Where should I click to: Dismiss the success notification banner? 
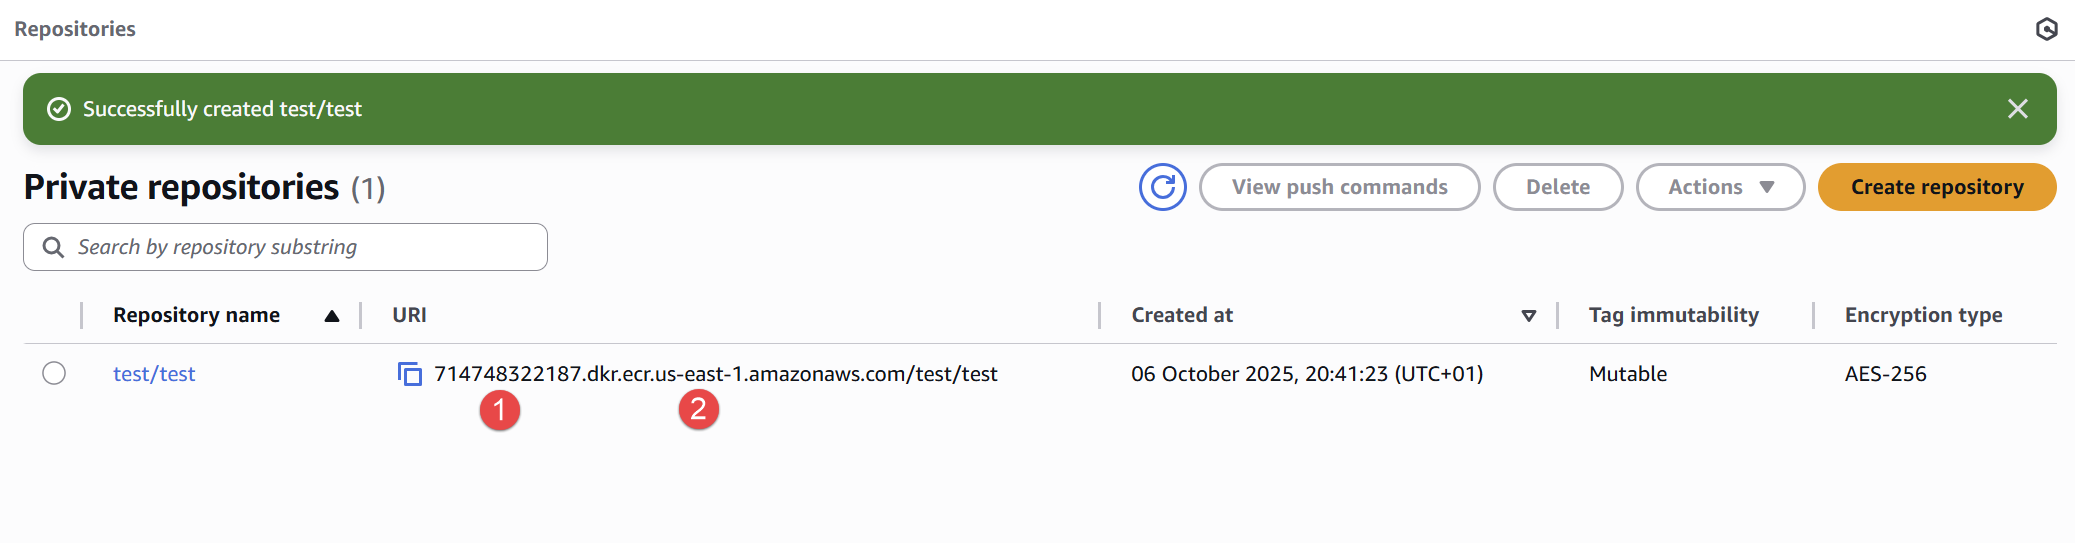click(x=2017, y=109)
